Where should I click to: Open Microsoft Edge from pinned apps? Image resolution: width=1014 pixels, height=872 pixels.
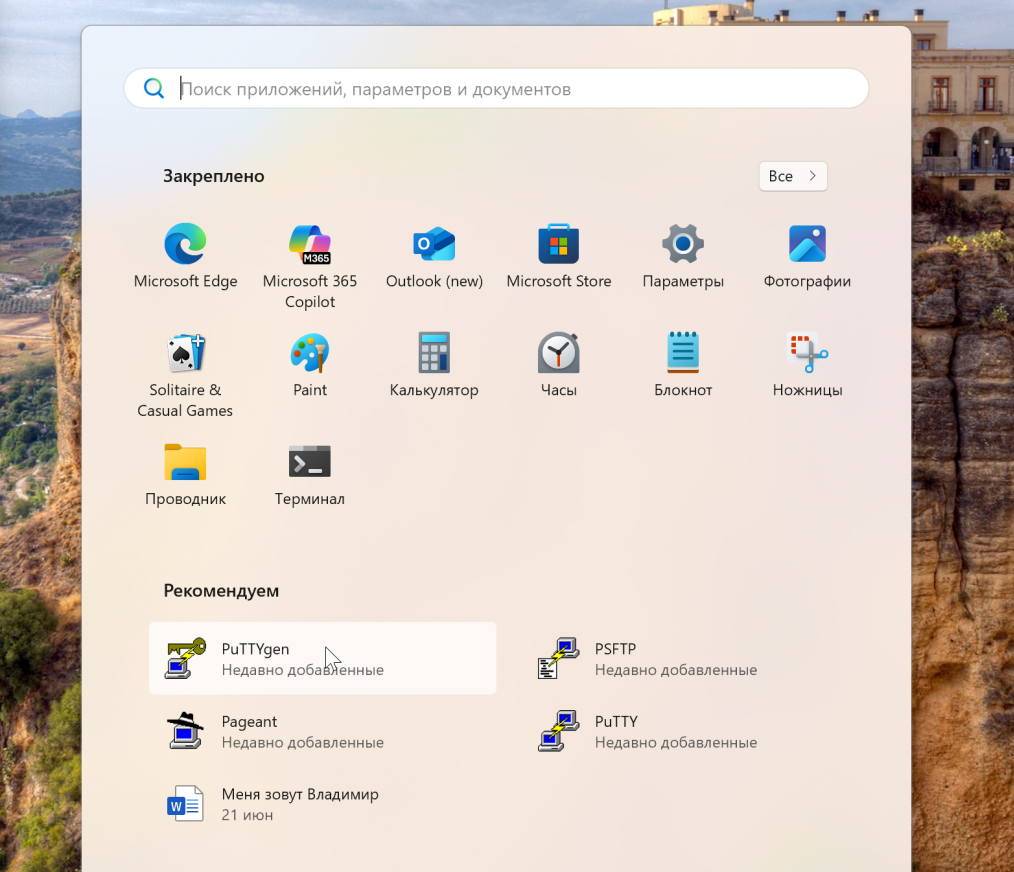click(185, 256)
